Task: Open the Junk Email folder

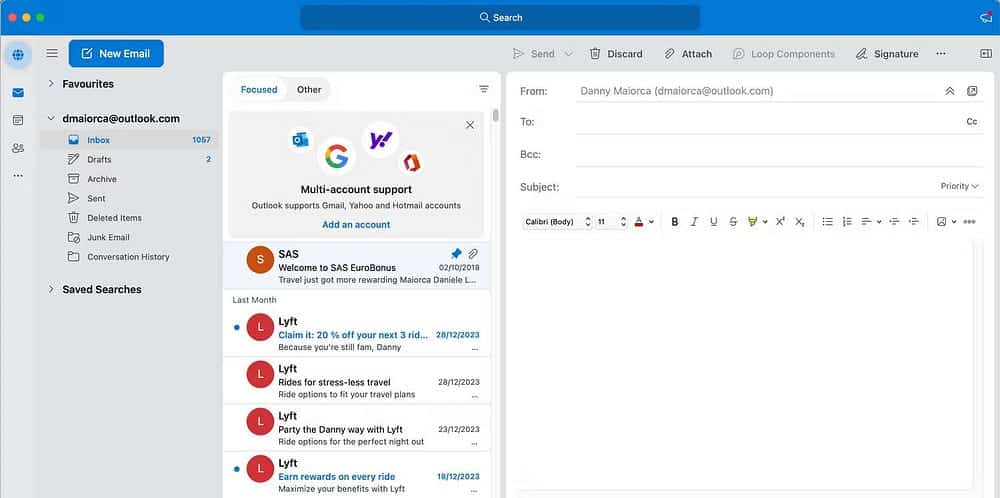Action: [129, 237]
